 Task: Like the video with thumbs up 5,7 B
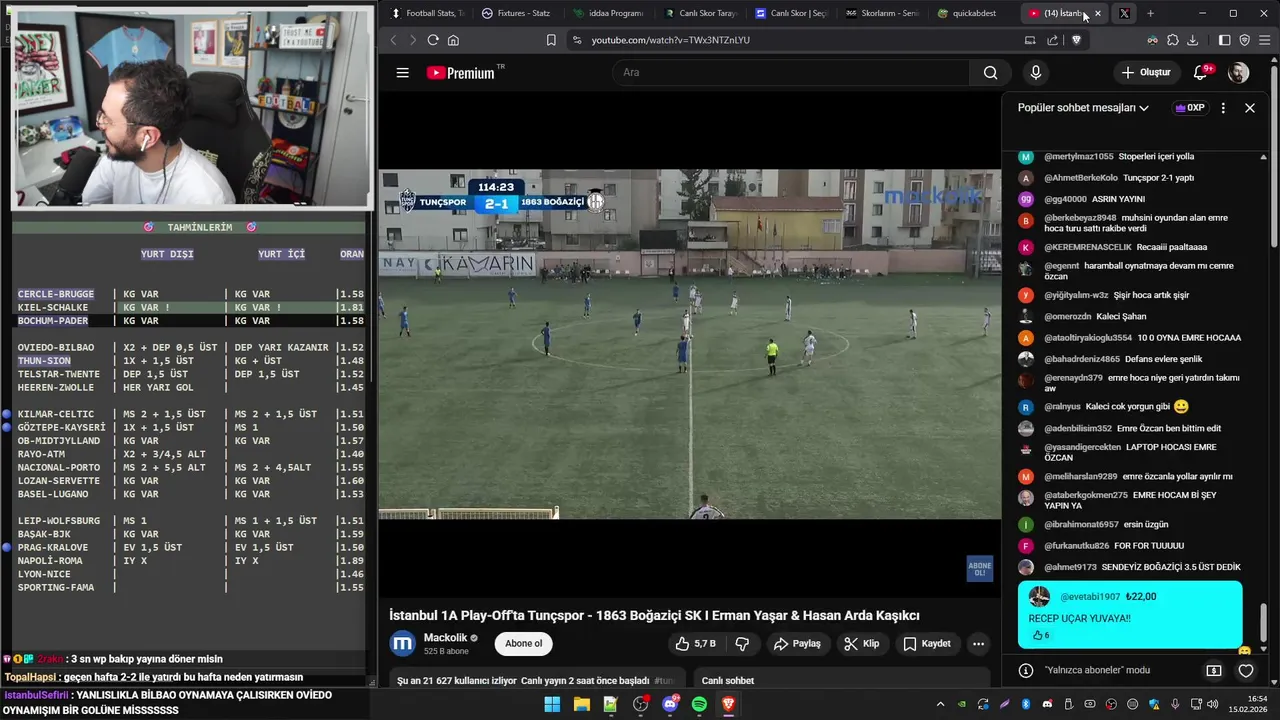tap(695, 644)
